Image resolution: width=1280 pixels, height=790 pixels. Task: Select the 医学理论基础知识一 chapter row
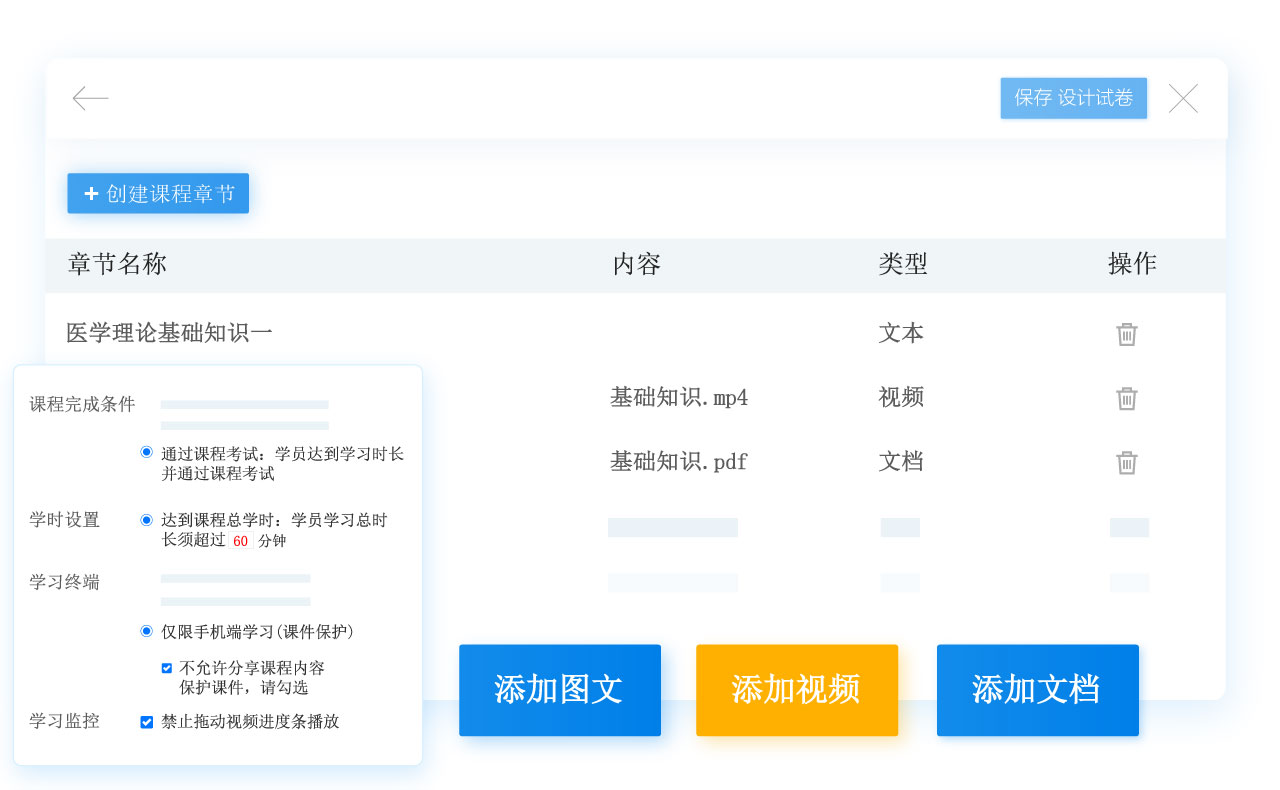coord(169,333)
